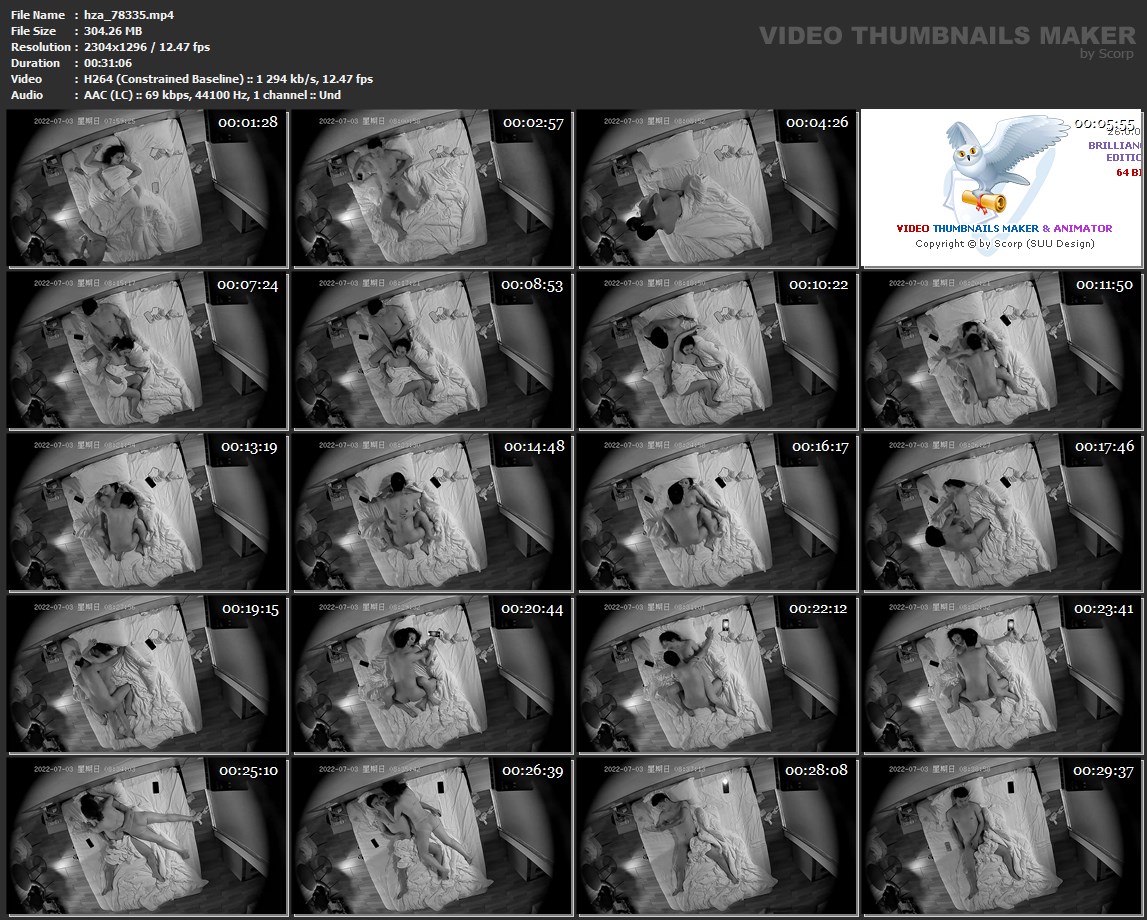Open the frame marked 00:04:26
This screenshot has width=1147, height=920.
click(x=717, y=188)
